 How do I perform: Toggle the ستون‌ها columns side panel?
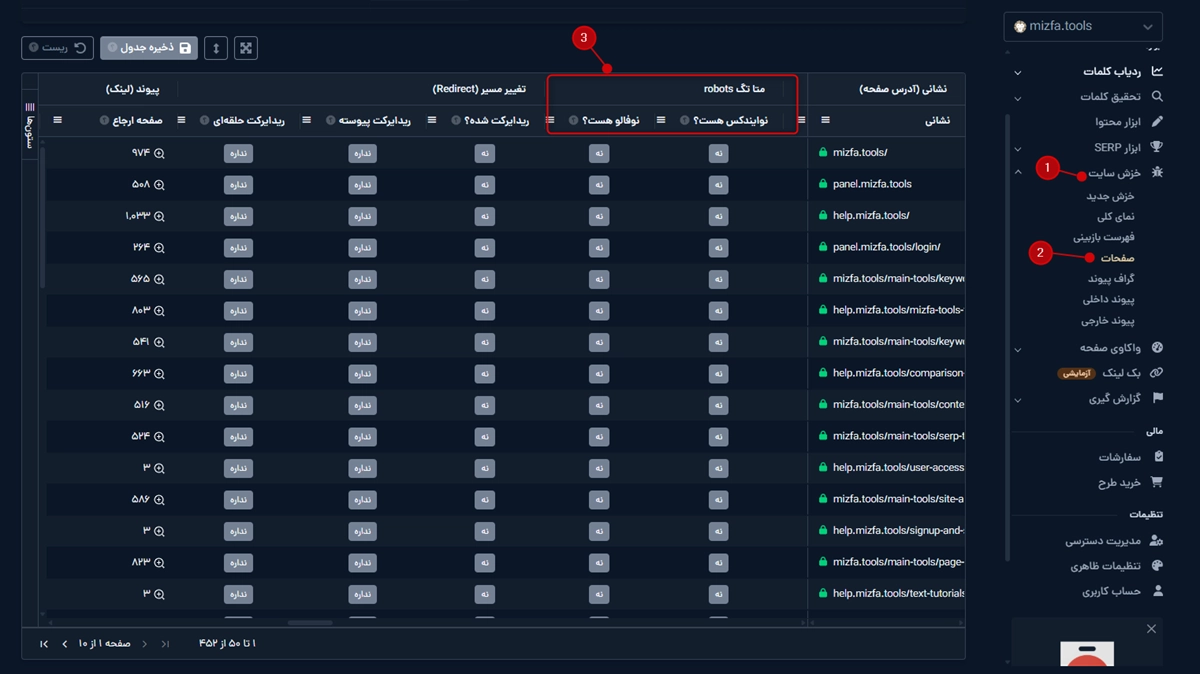coord(30,127)
